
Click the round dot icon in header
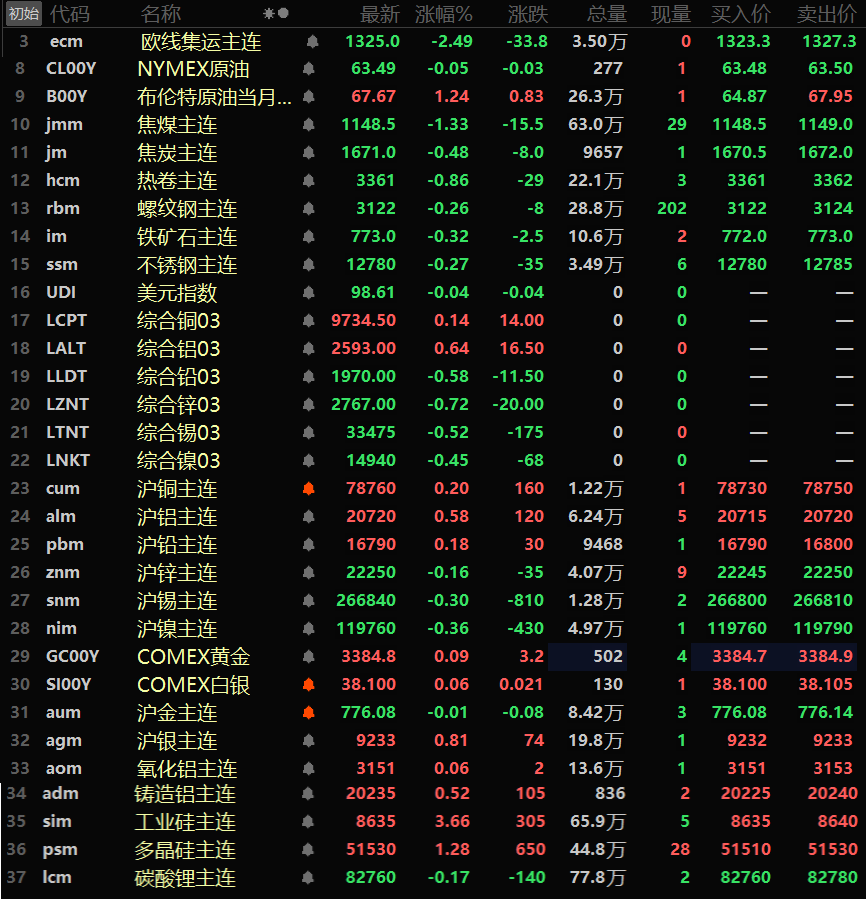[x=283, y=14]
